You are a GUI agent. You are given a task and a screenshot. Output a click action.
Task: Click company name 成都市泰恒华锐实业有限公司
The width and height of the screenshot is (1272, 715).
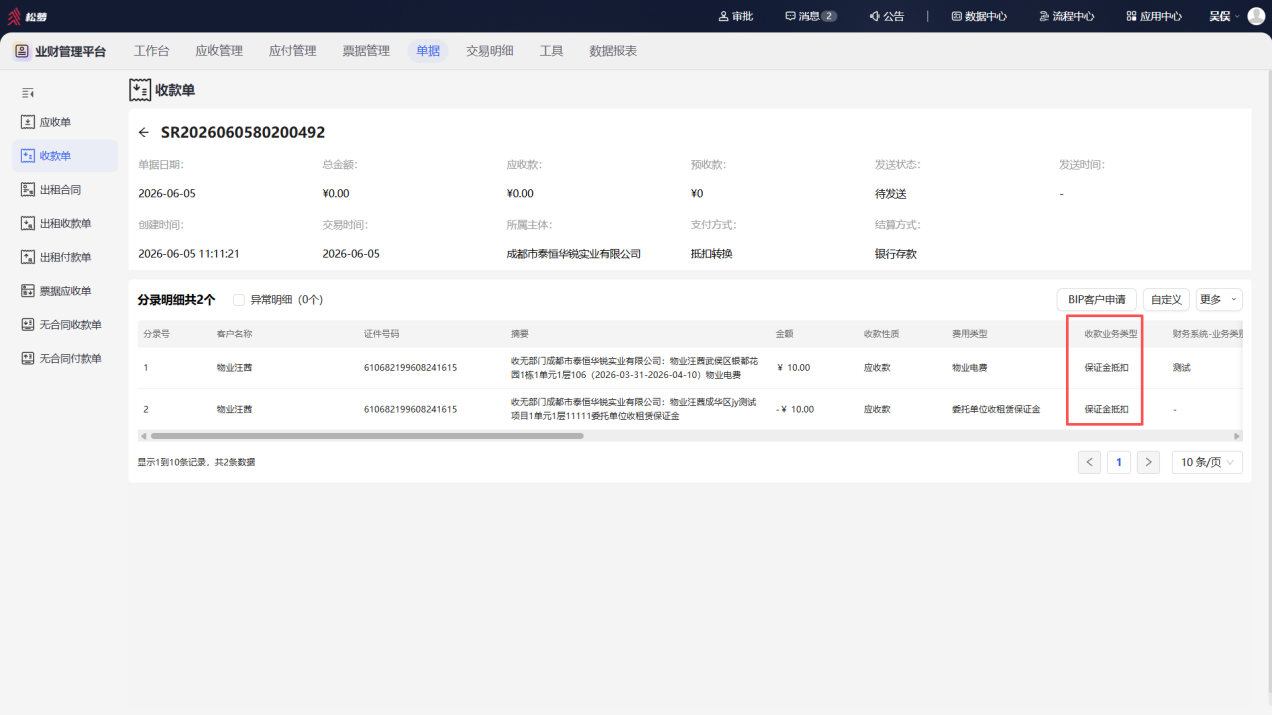tap(574, 254)
